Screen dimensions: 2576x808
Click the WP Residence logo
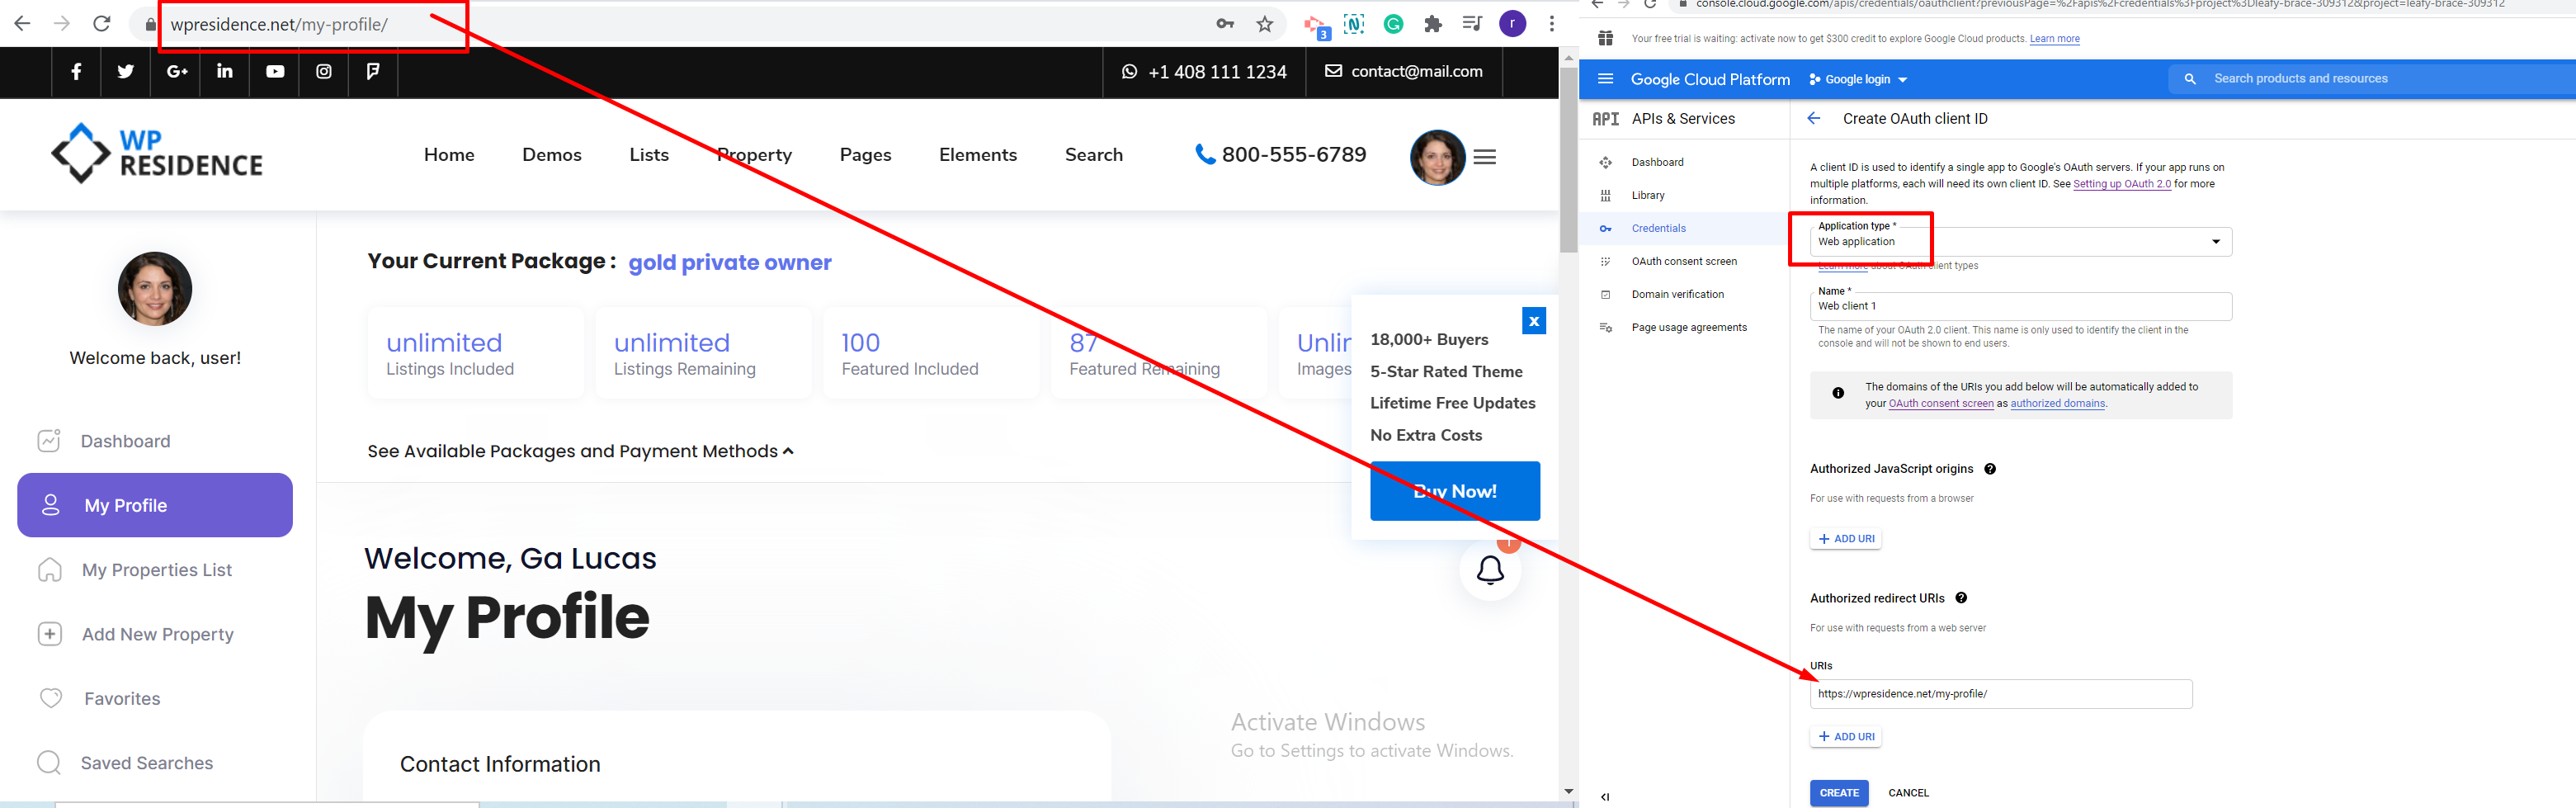[157, 153]
